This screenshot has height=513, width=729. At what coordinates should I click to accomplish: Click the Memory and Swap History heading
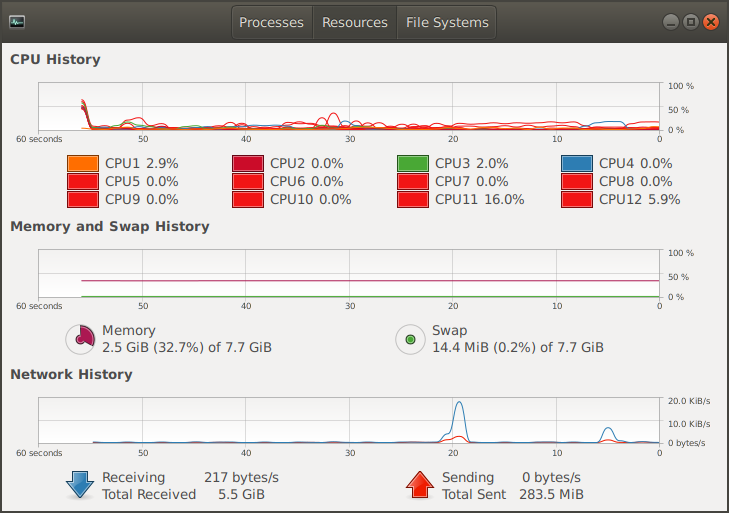click(x=110, y=227)
